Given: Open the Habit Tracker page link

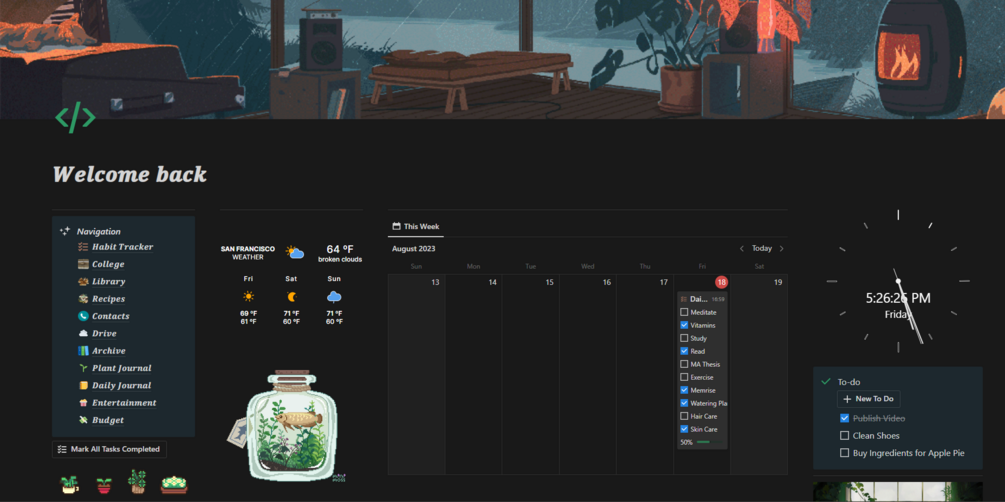Looking at the screenshot, I should click(x=122, y=247).
